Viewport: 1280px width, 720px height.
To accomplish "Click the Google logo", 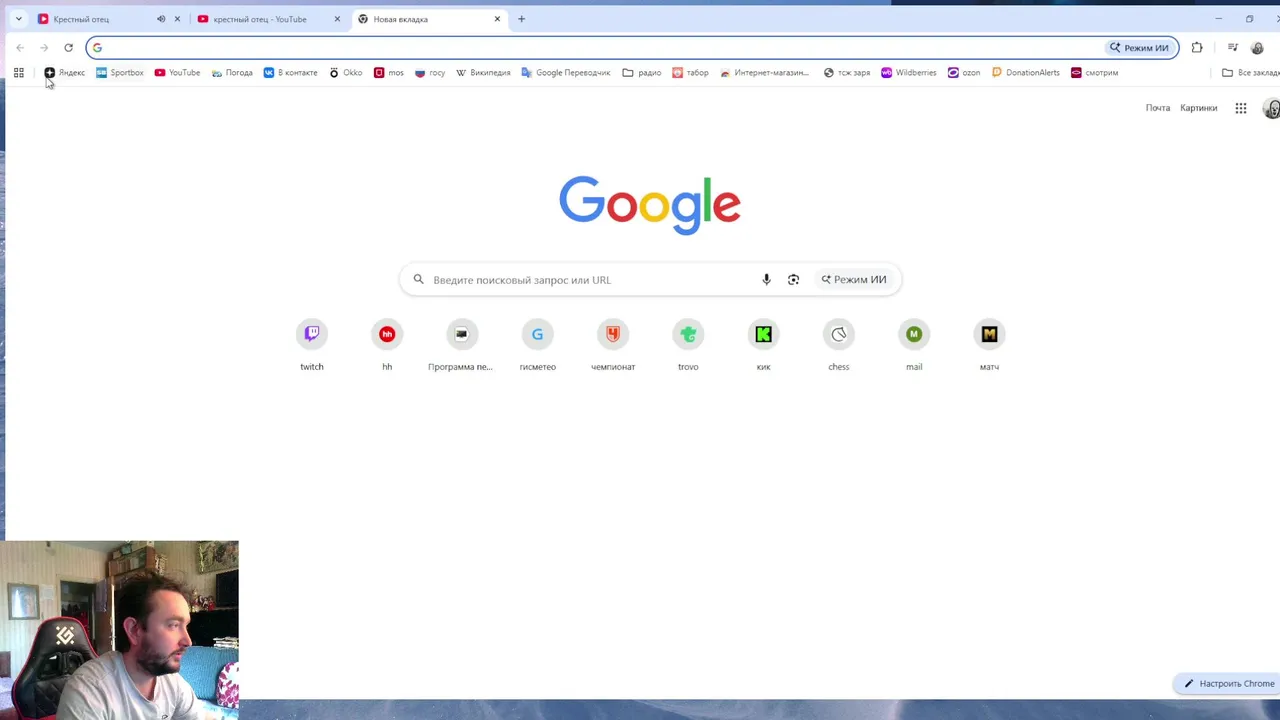I will pyautogui.click(x=650, y=205).
